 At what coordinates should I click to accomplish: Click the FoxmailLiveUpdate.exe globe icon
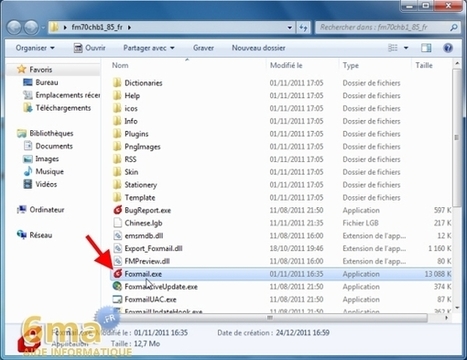click(117, 286)
